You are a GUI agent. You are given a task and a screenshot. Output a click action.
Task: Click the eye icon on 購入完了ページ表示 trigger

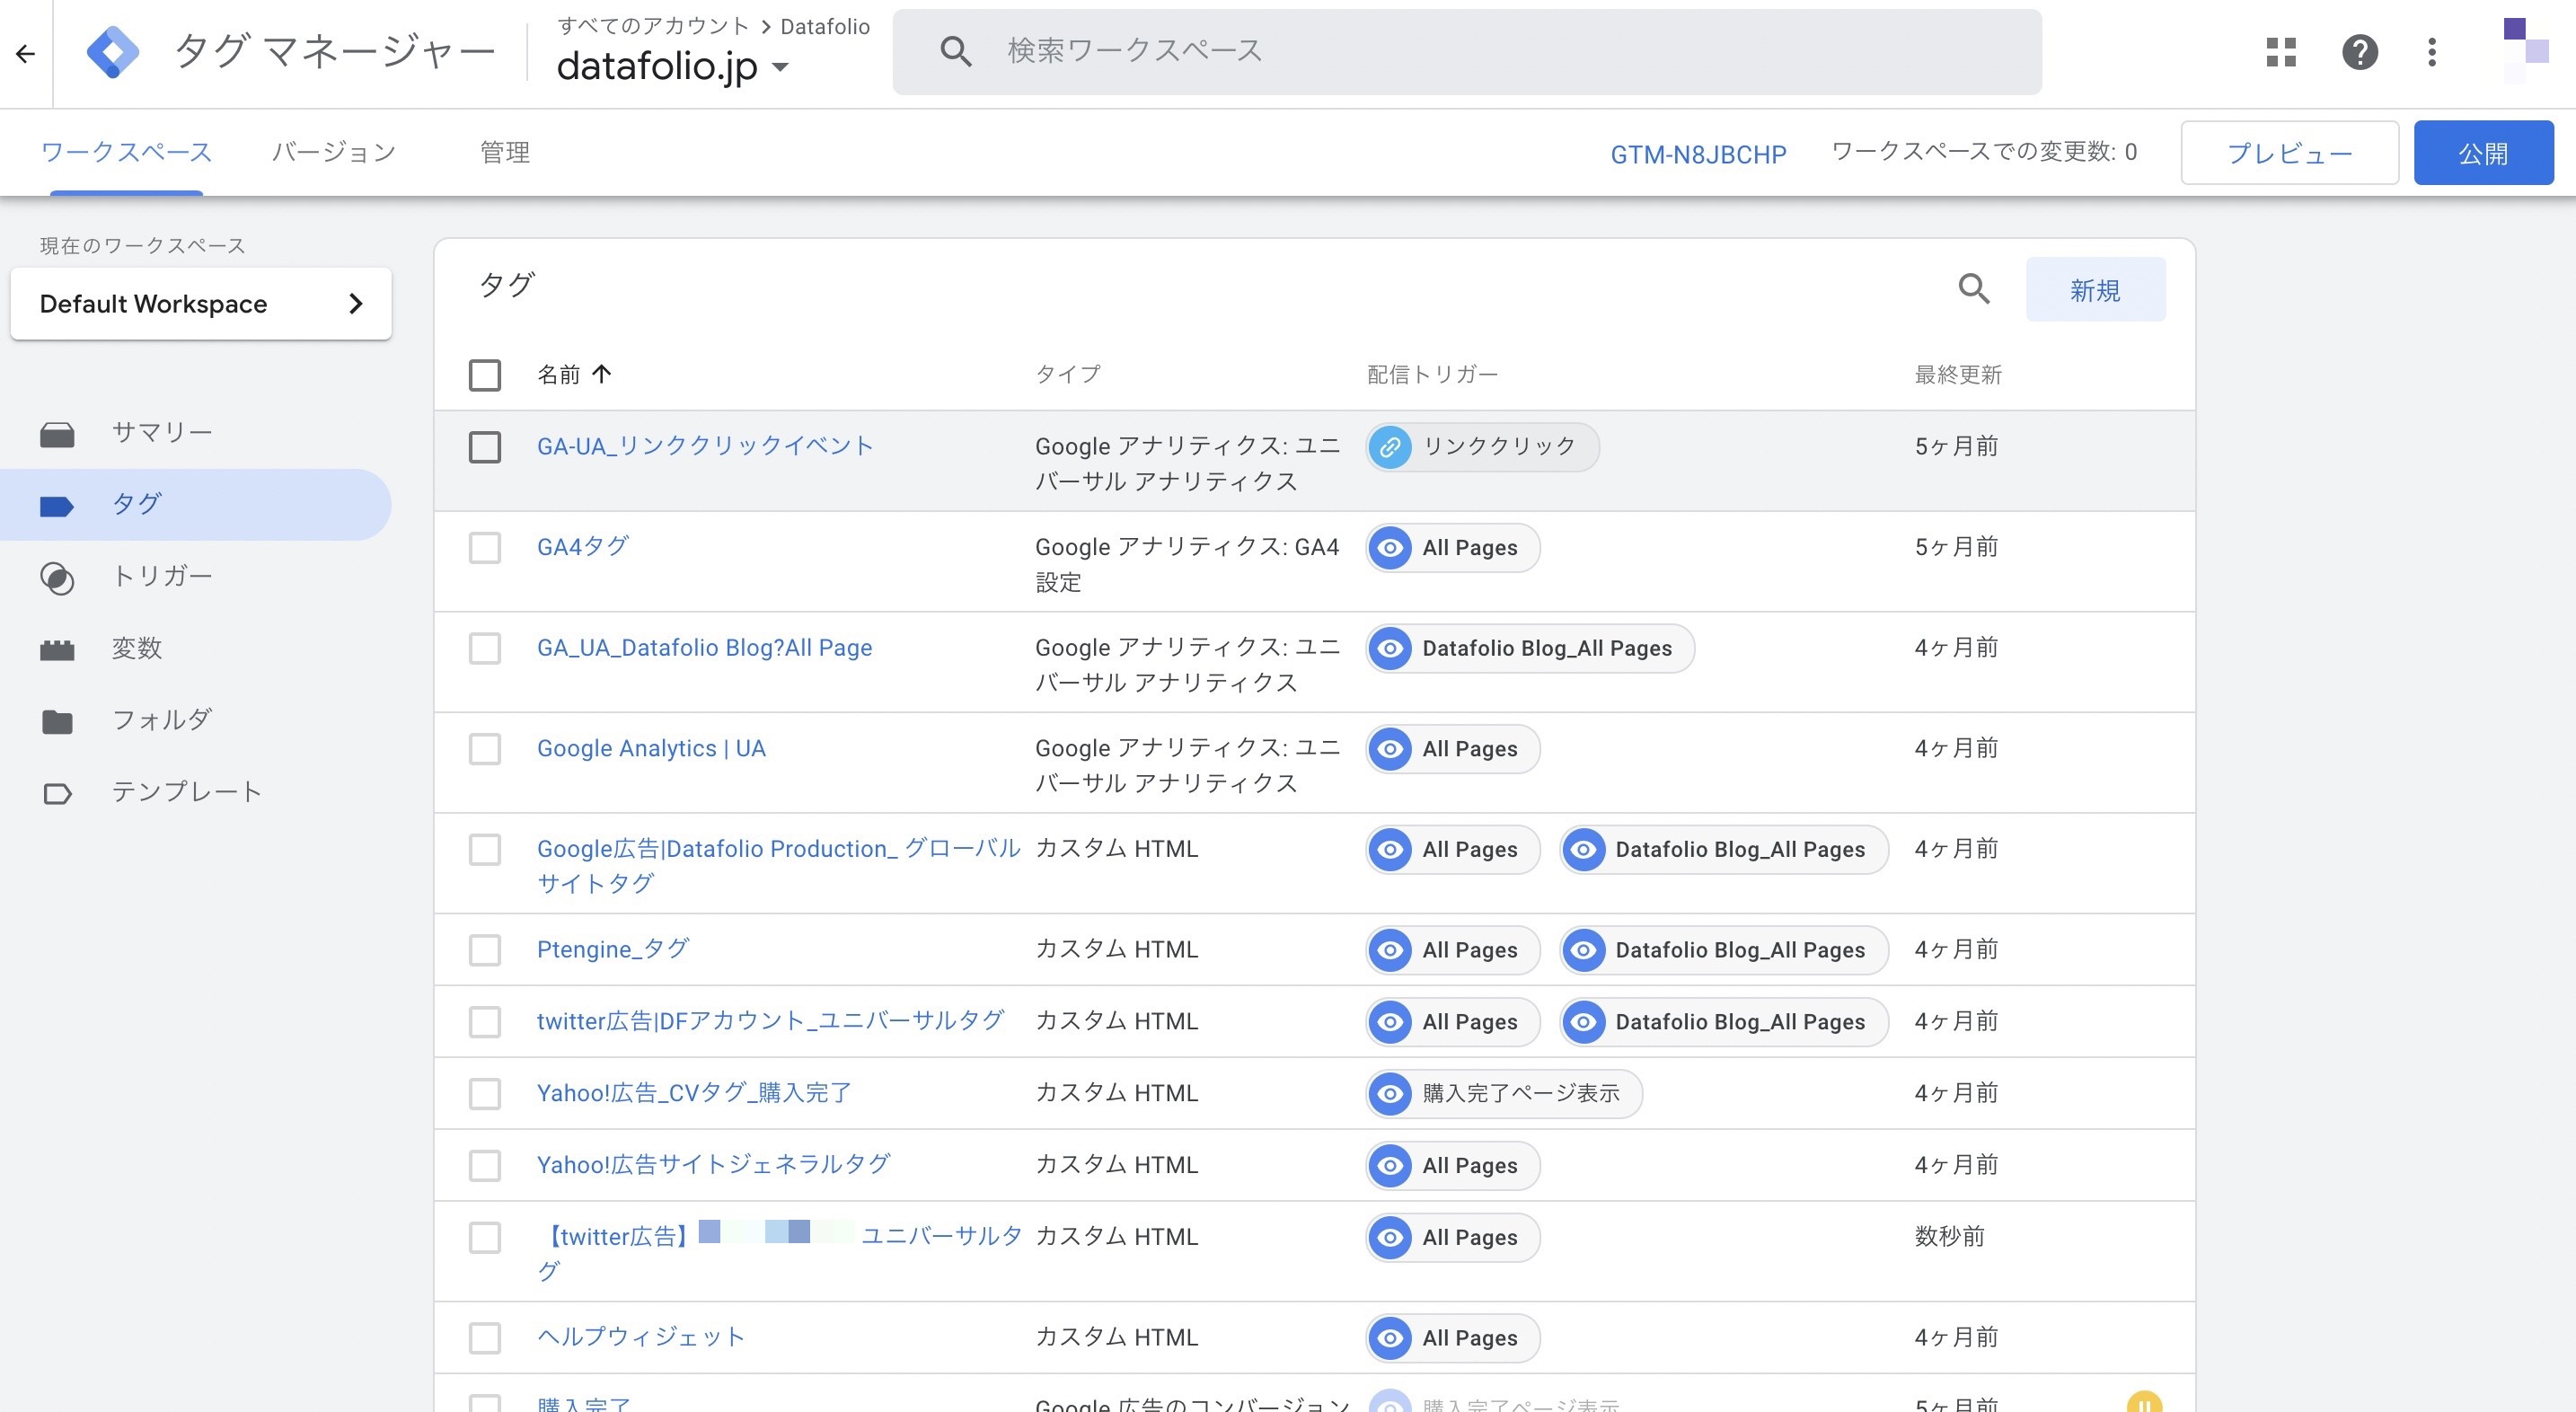pyautogui.click(x=1390, y=1093)
